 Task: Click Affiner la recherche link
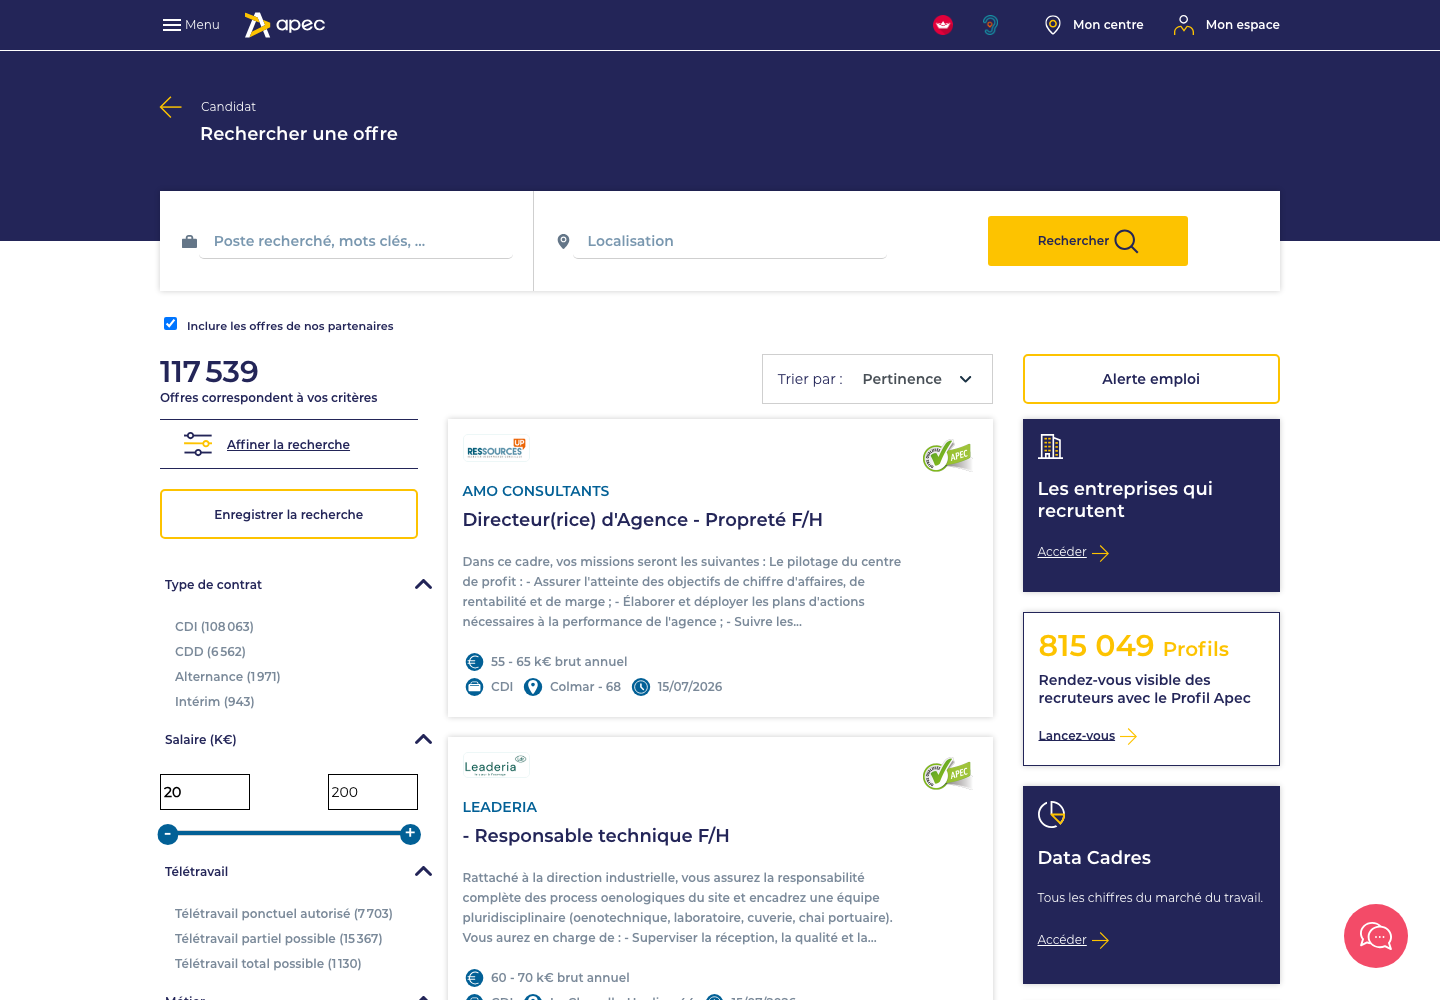[x=288, y=445]
